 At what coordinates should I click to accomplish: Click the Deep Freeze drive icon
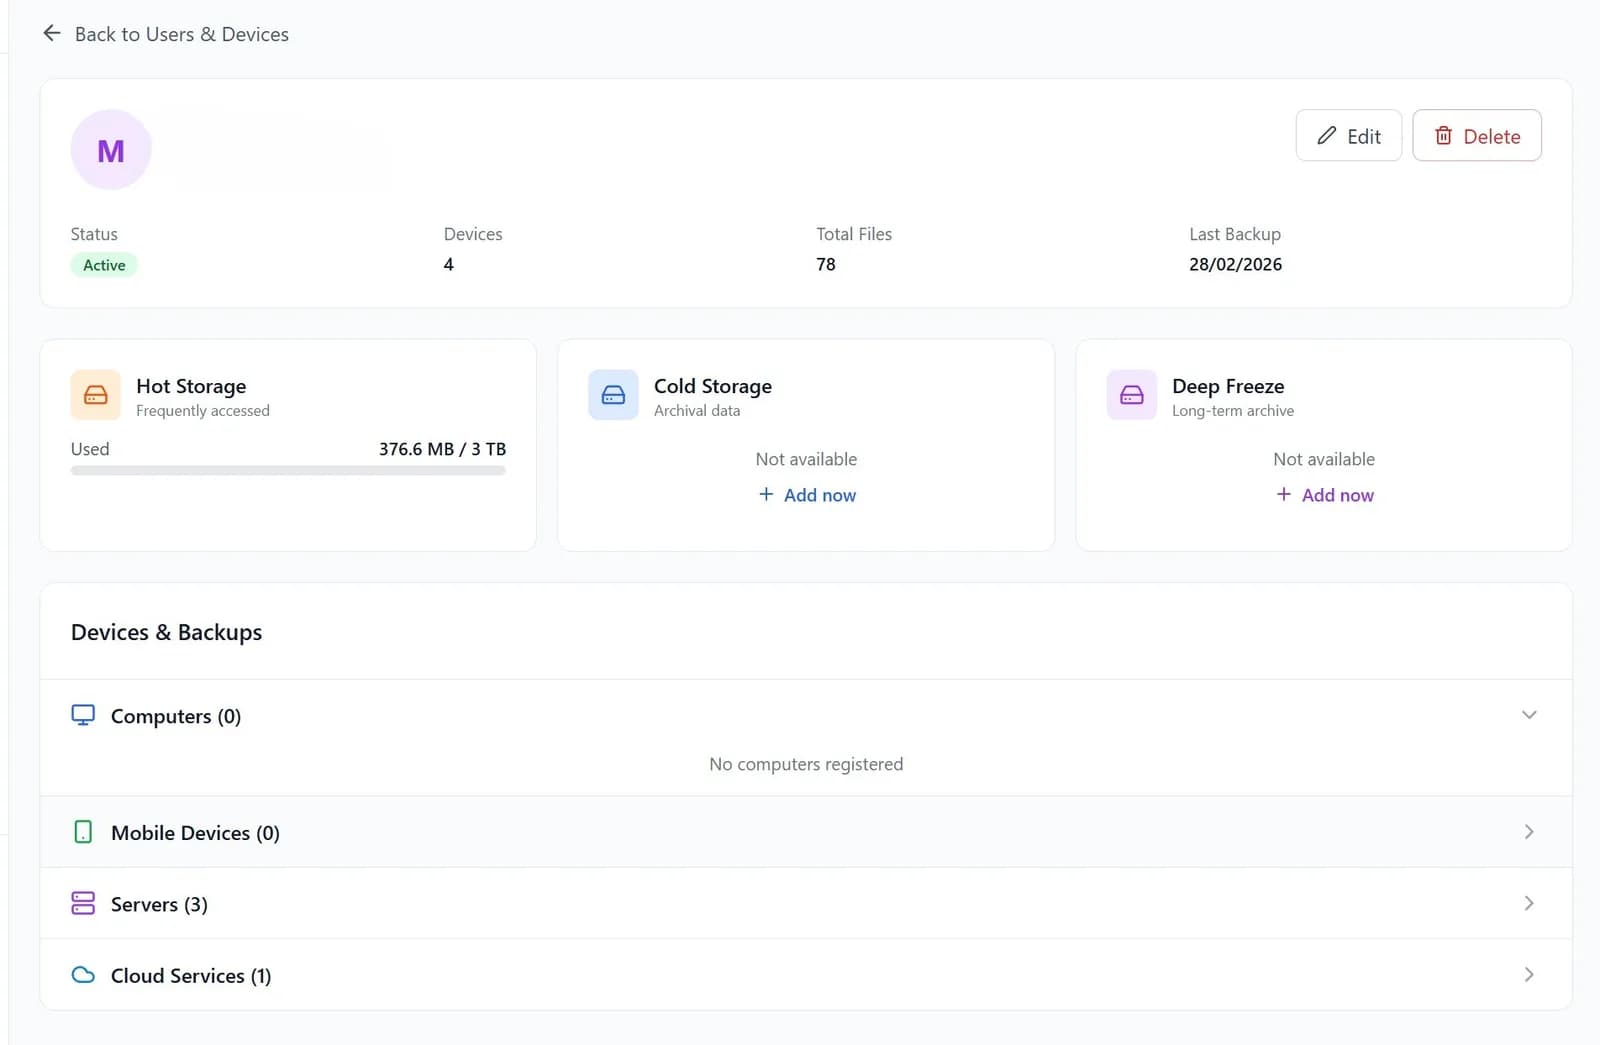1131,395
